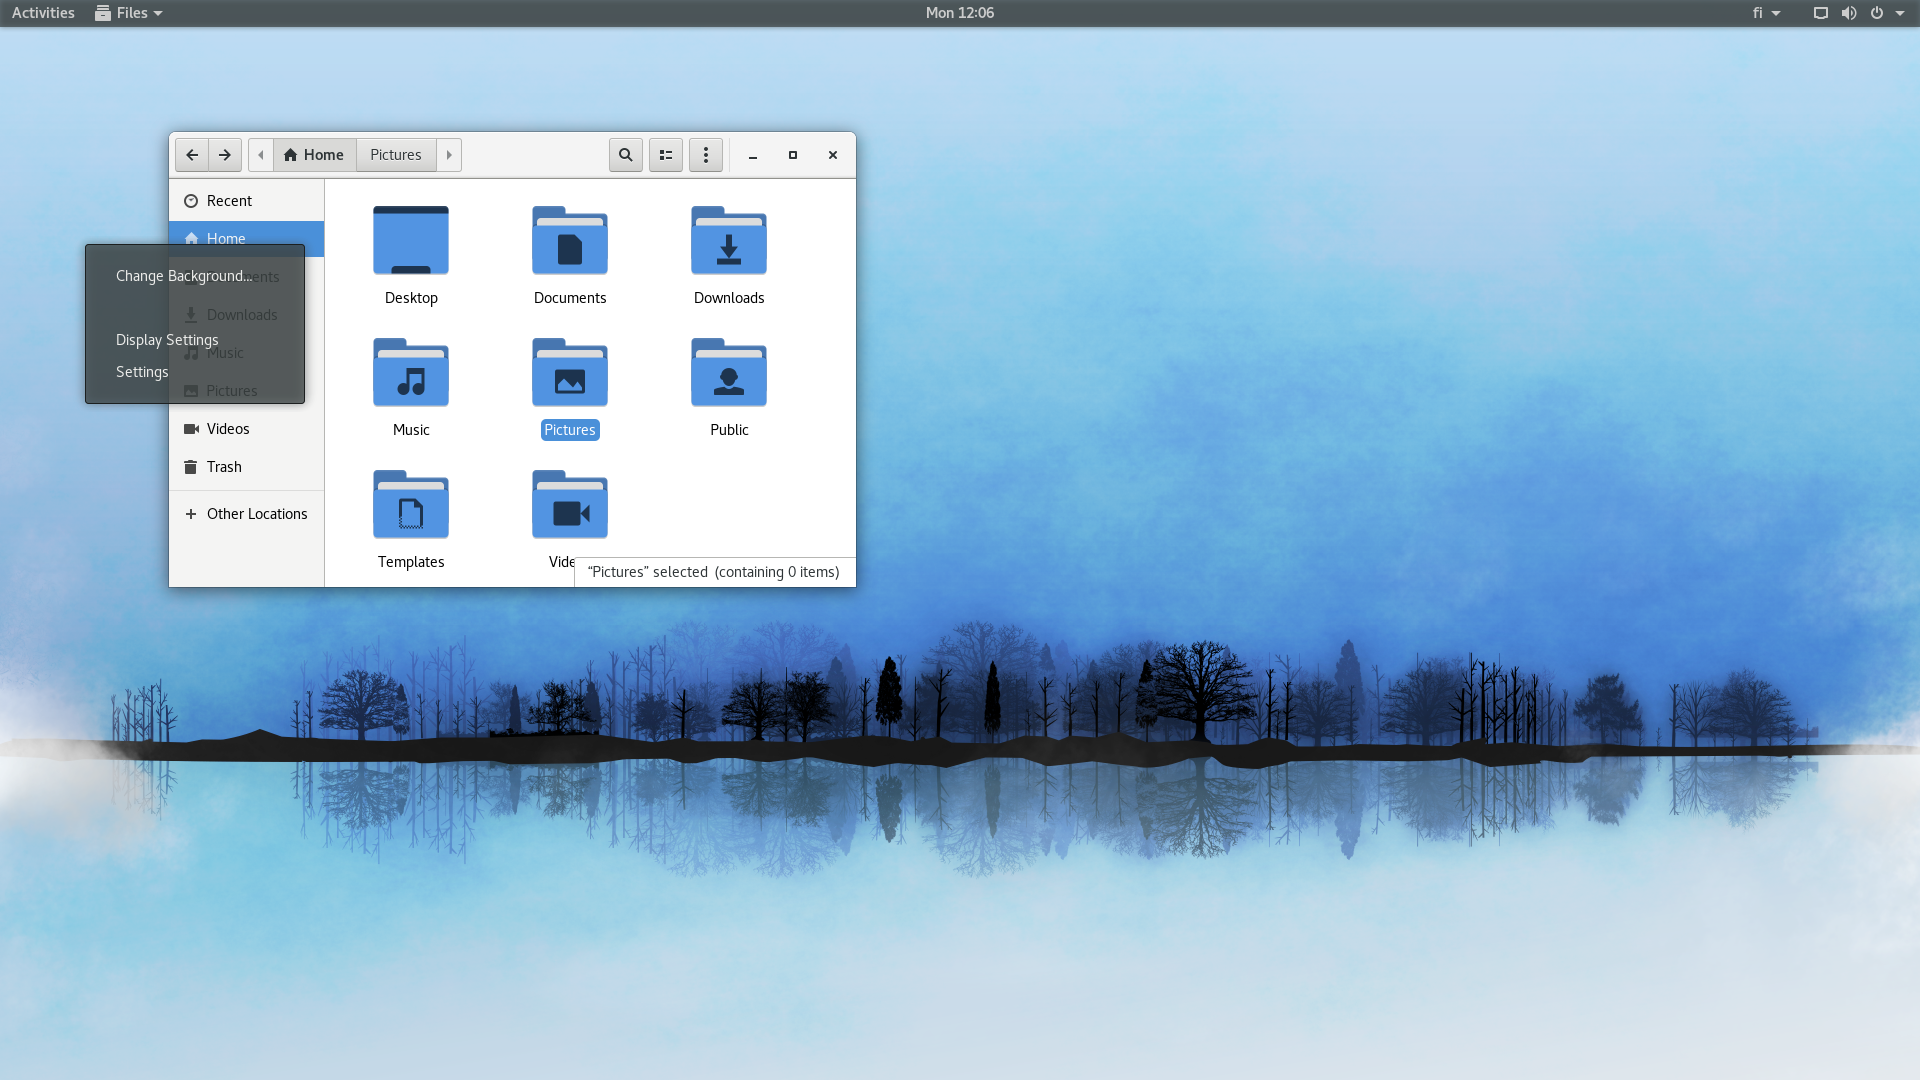Close the Files window
The image size is (1920, 1080).
[833, 155]
